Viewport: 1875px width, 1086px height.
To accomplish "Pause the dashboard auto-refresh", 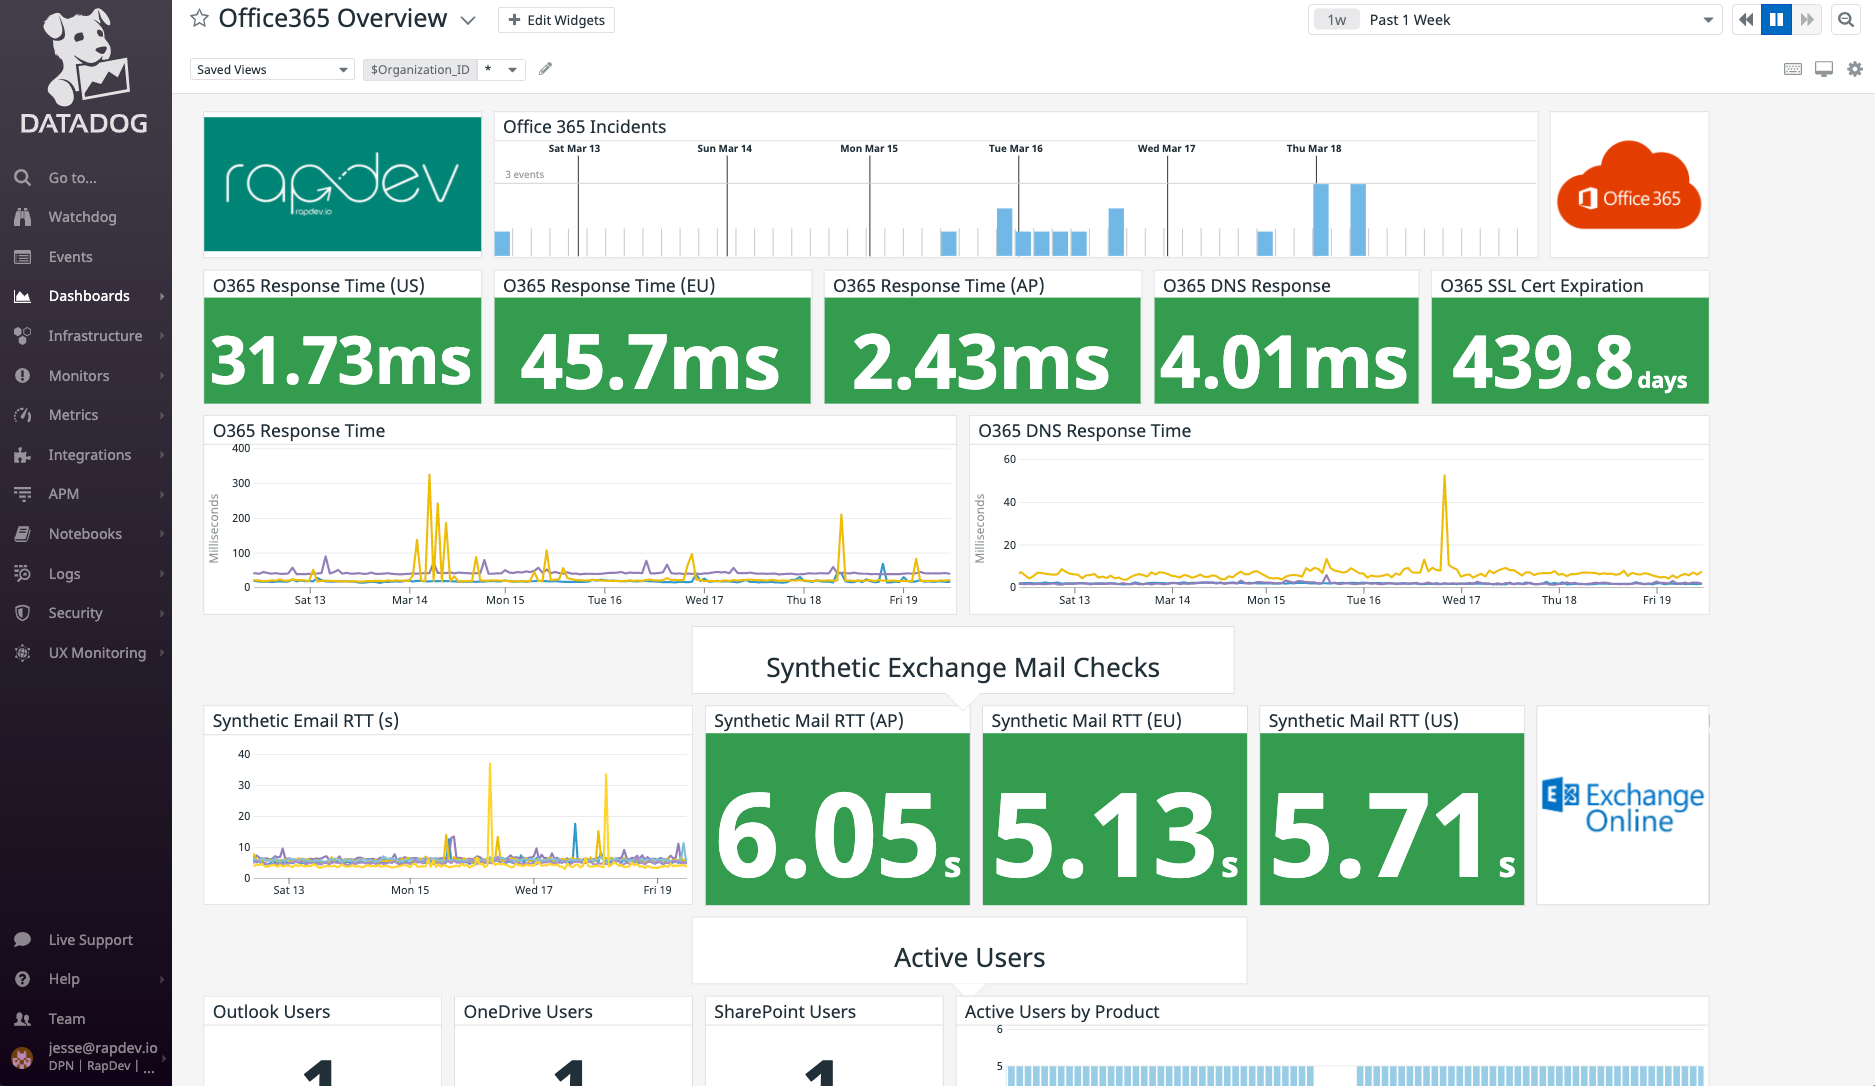I will (1775, 19).
